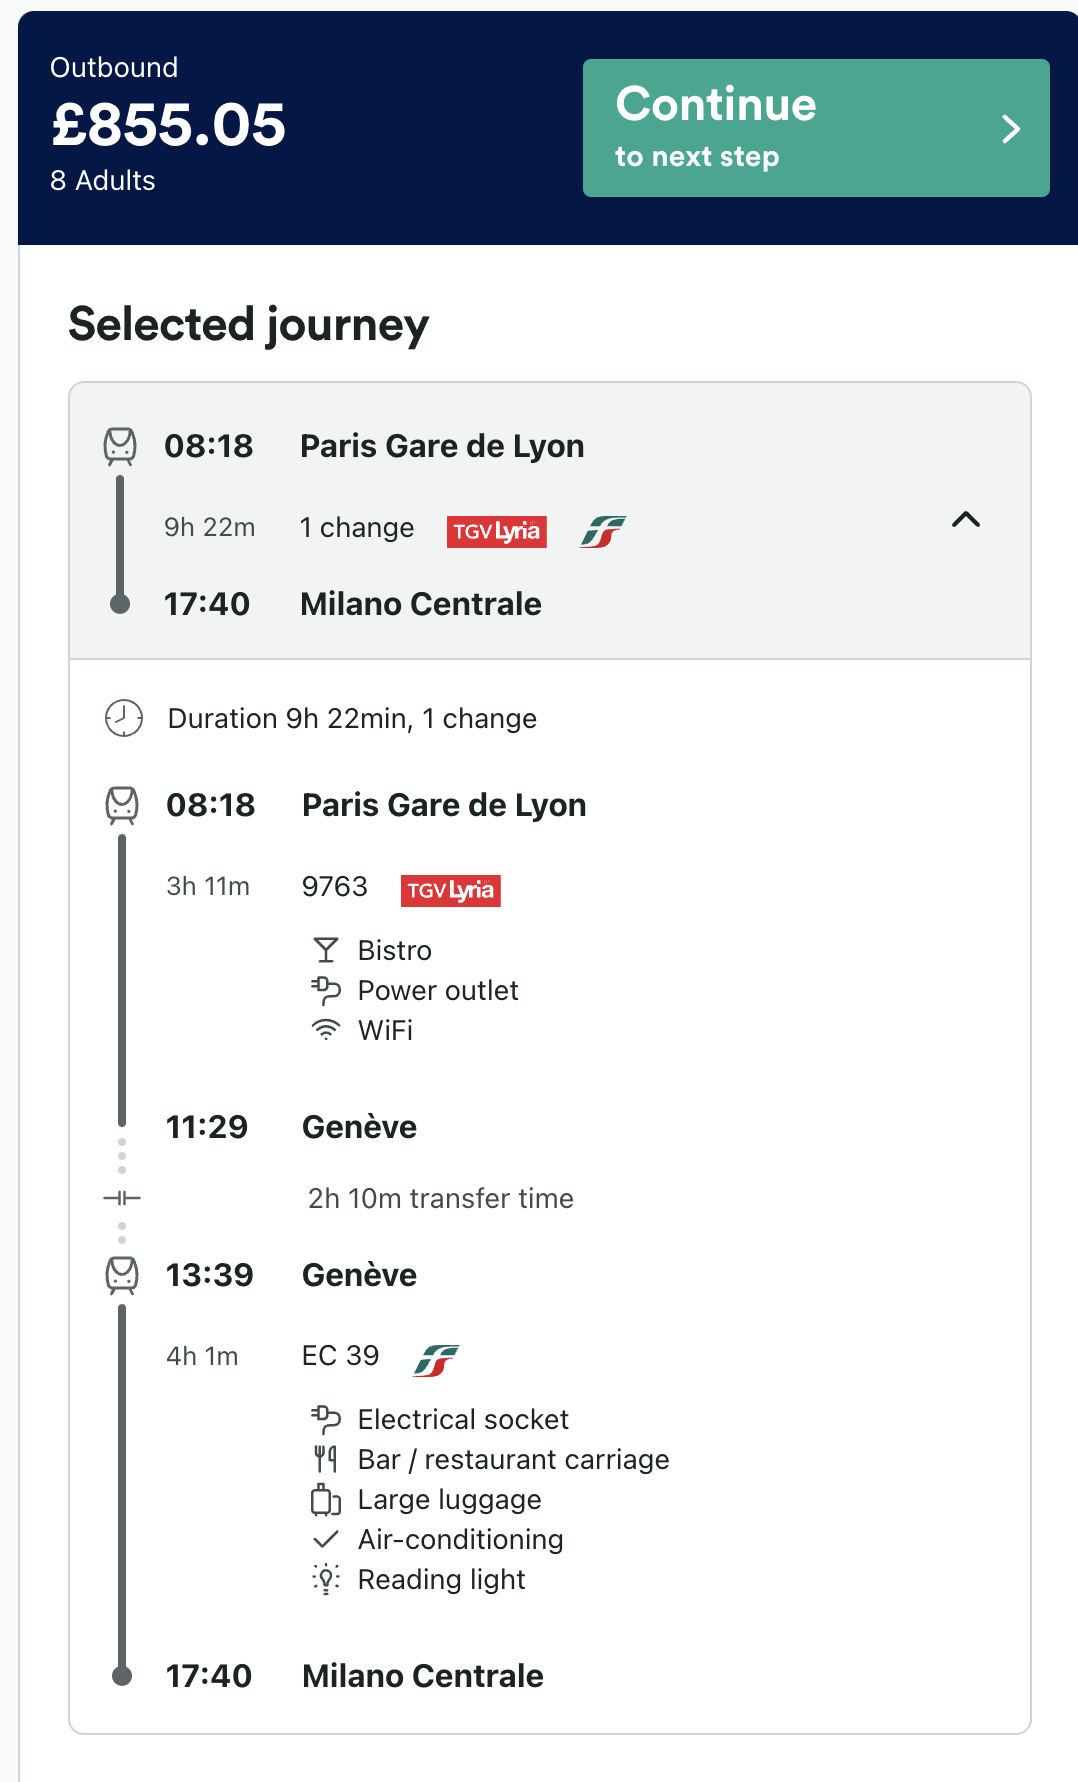Click the Trenitalia logo in journey summary

point(603,531)
